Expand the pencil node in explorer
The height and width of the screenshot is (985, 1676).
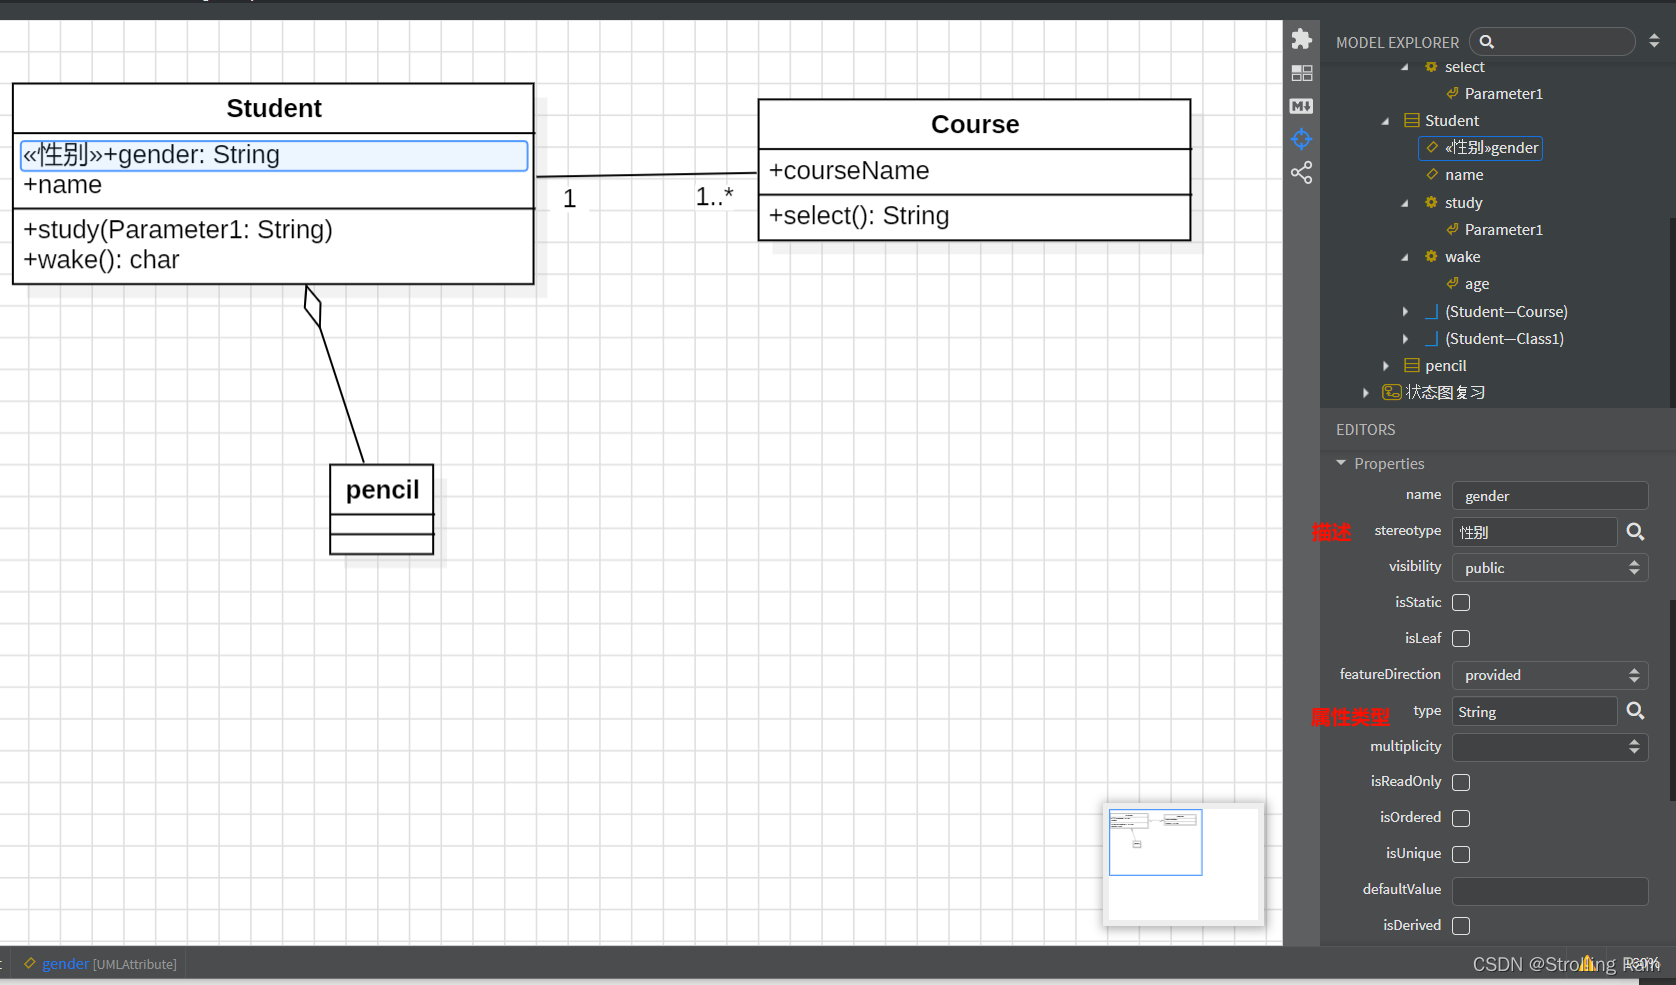(1385, 365)
